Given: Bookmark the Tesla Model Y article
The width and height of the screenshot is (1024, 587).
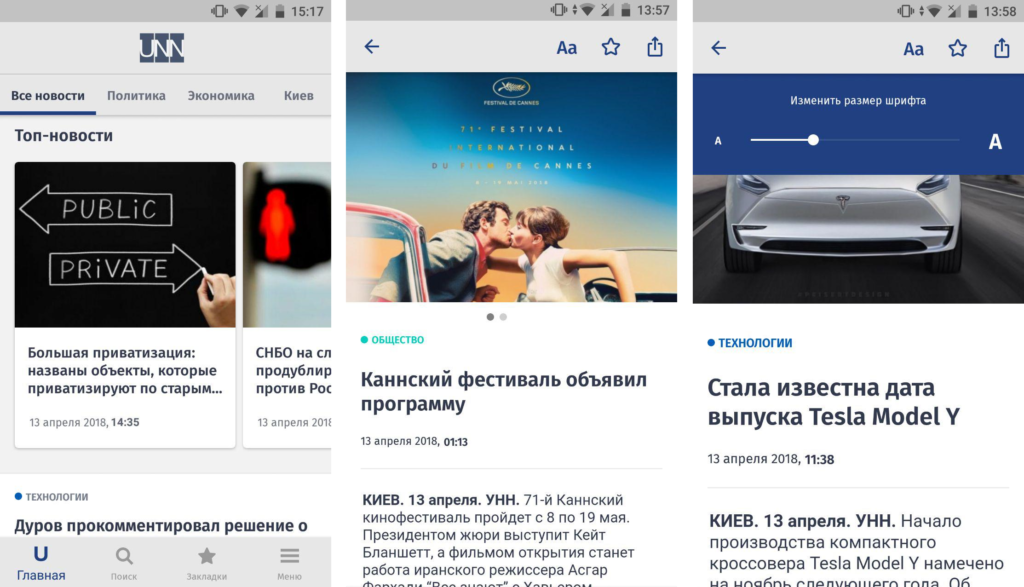Looking at the screenshot, I should [957, 48].
